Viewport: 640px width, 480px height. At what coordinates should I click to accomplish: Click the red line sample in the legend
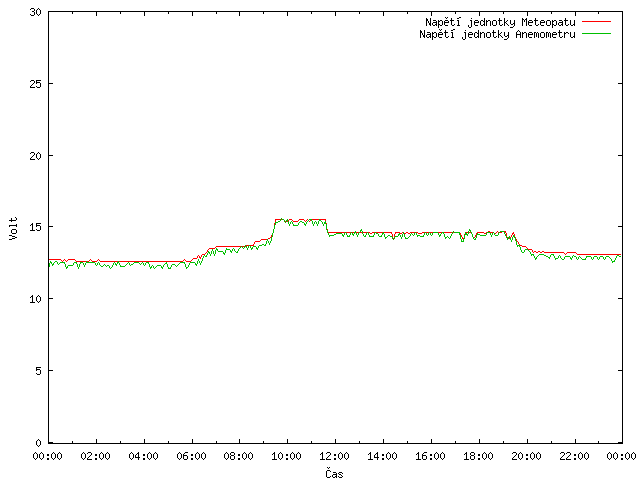(x=596, y=22)
